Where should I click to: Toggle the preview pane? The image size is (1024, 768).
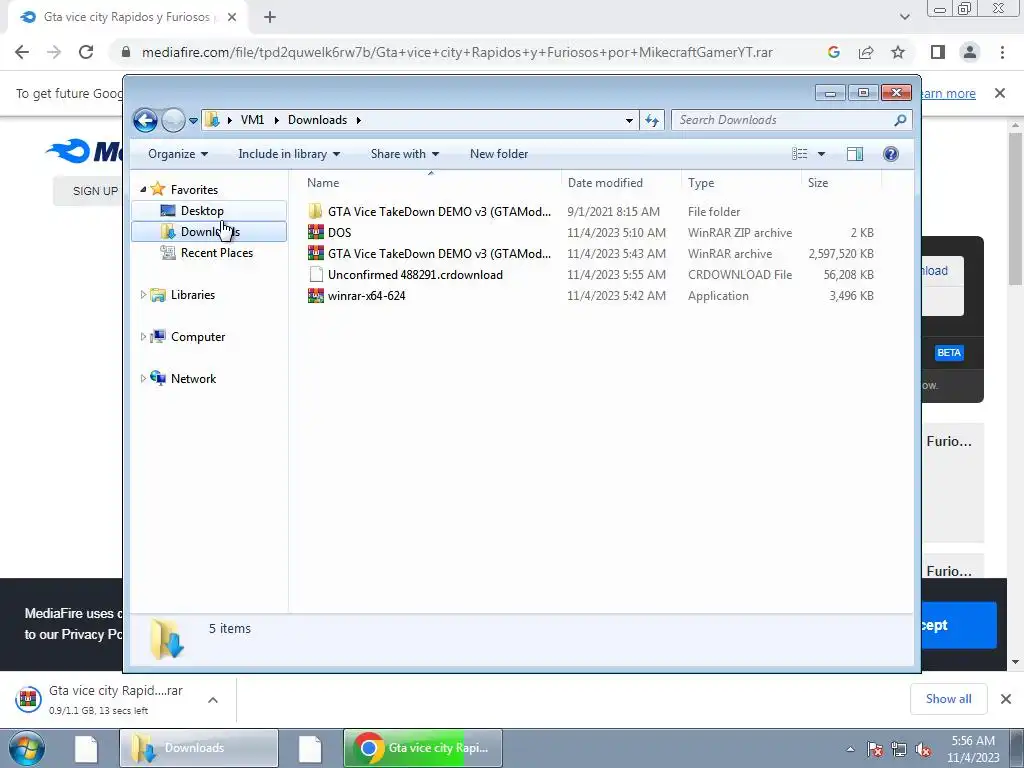coord(855,154)
